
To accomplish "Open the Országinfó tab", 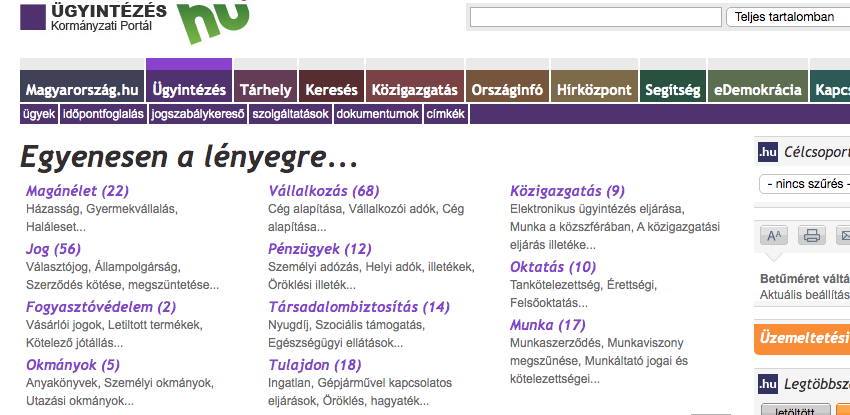I will click(x=507, y=86).
